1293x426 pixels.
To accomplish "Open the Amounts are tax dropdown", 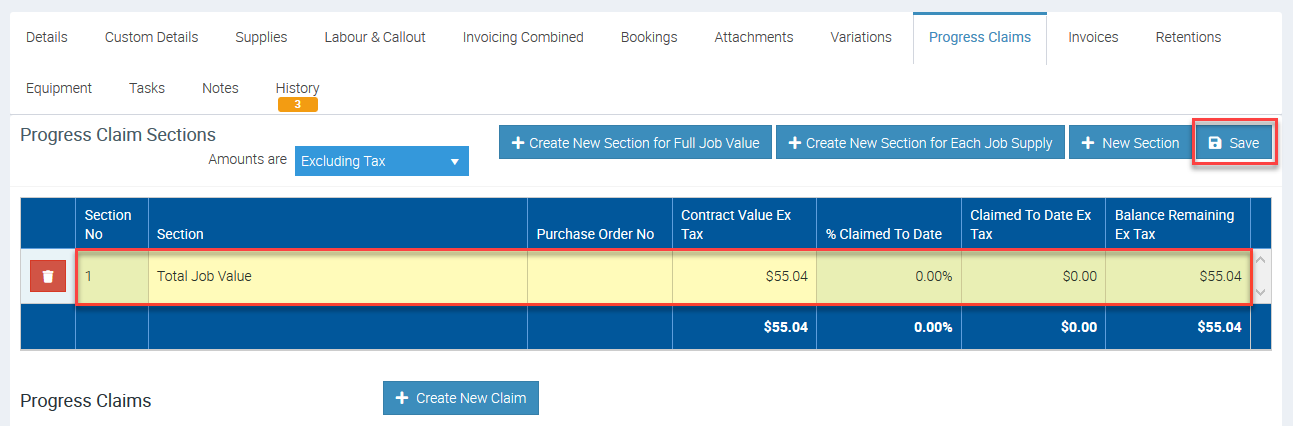I will click(x=381, y=161).
